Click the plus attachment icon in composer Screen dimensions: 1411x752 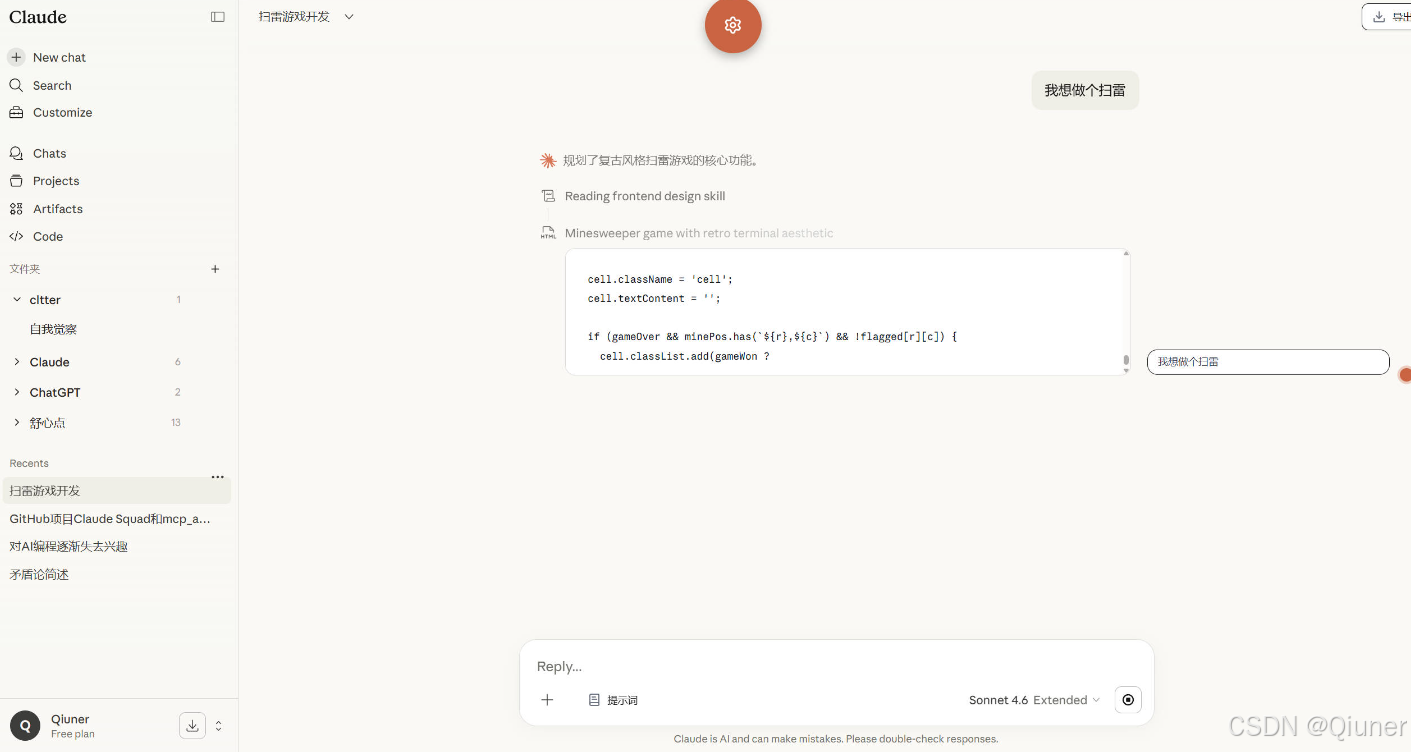(x=547, y=700)
